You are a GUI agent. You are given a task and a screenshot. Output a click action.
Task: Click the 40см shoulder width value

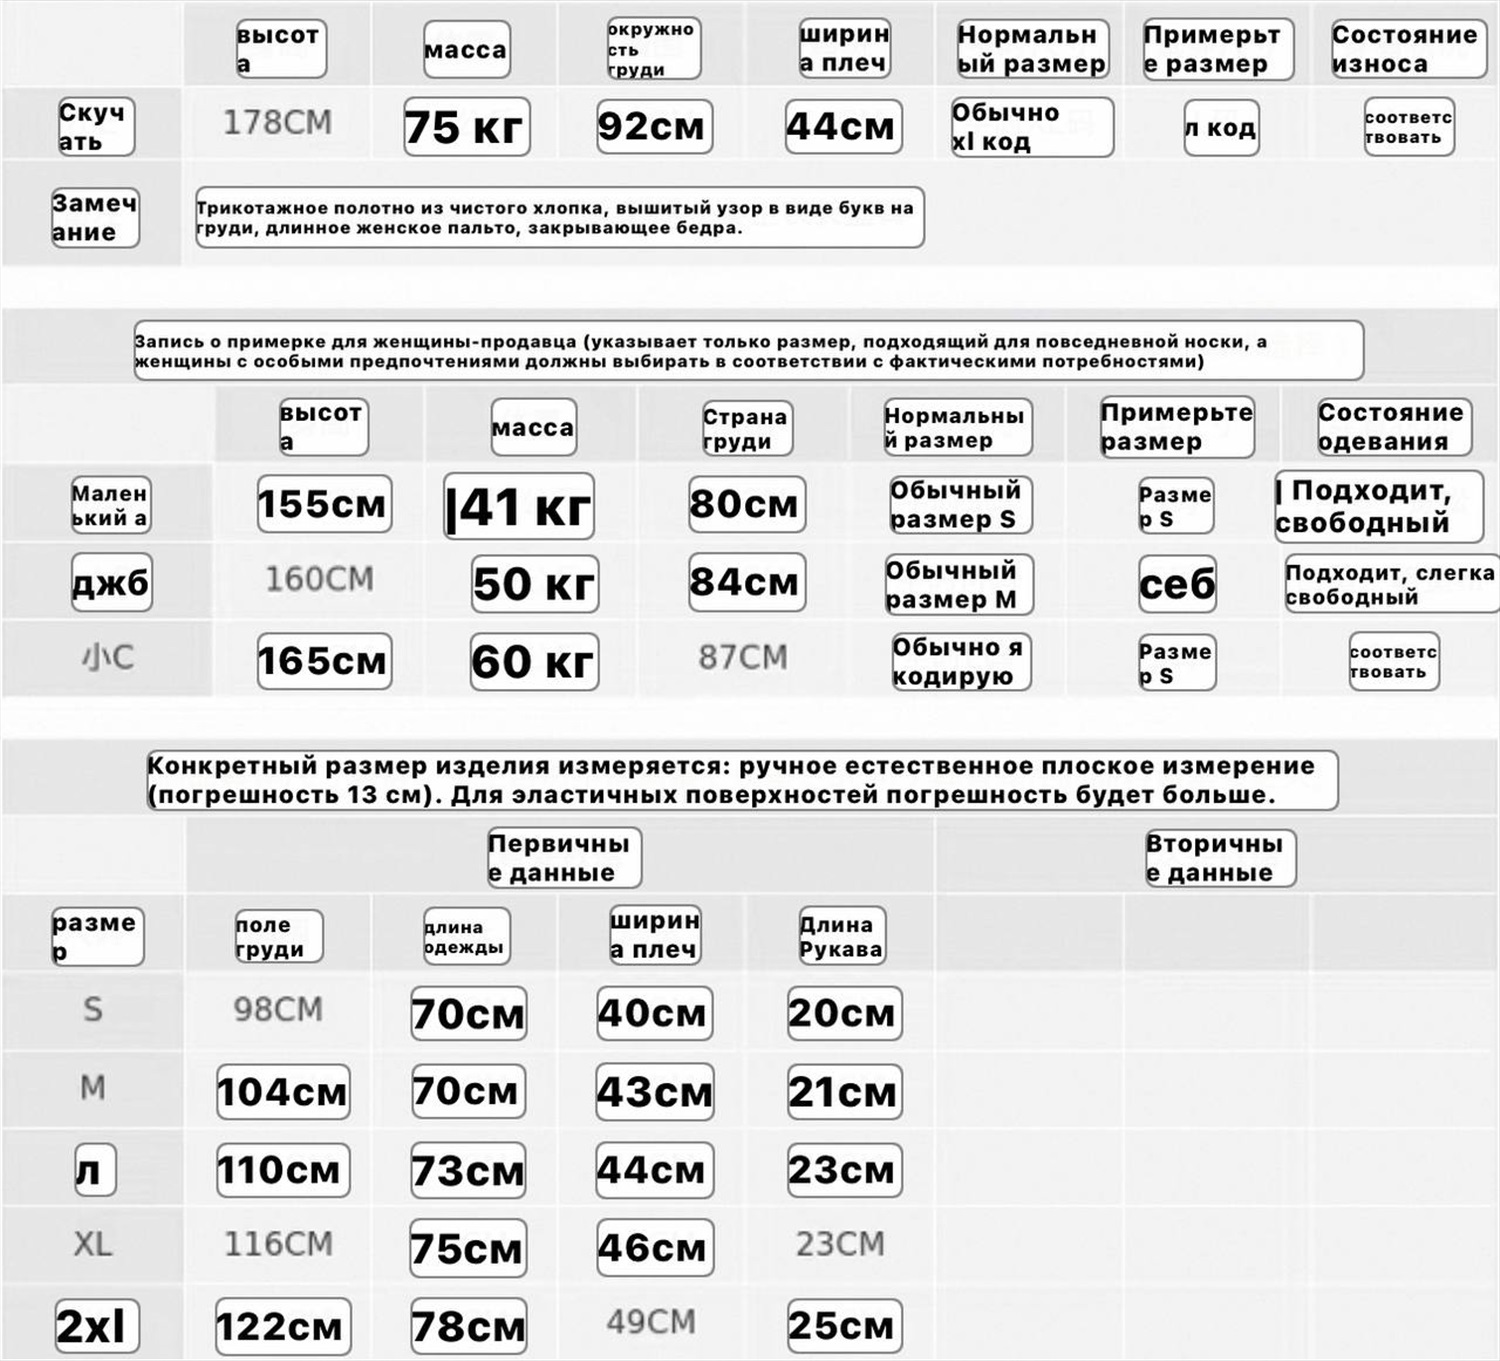click(x=654, y=1013)
